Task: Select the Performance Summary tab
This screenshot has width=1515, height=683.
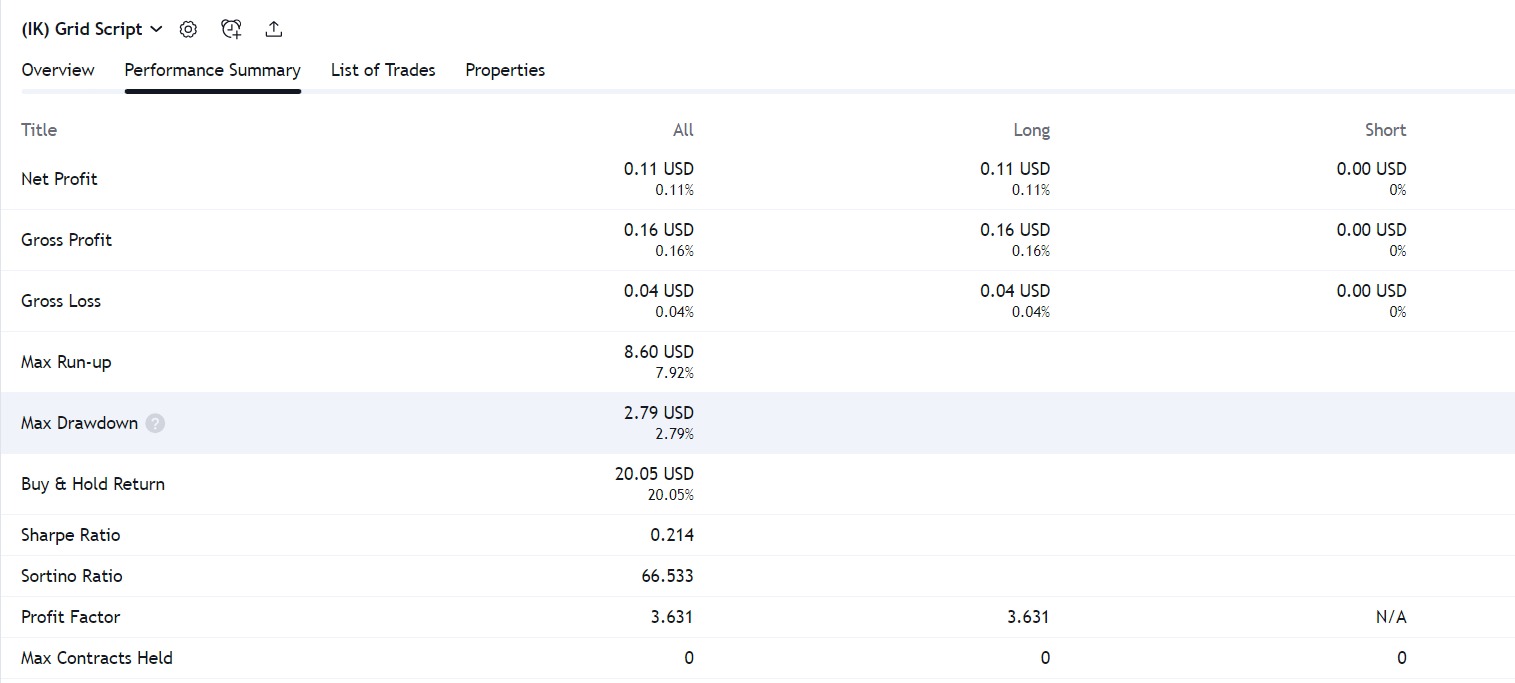Action: point(212,70)
